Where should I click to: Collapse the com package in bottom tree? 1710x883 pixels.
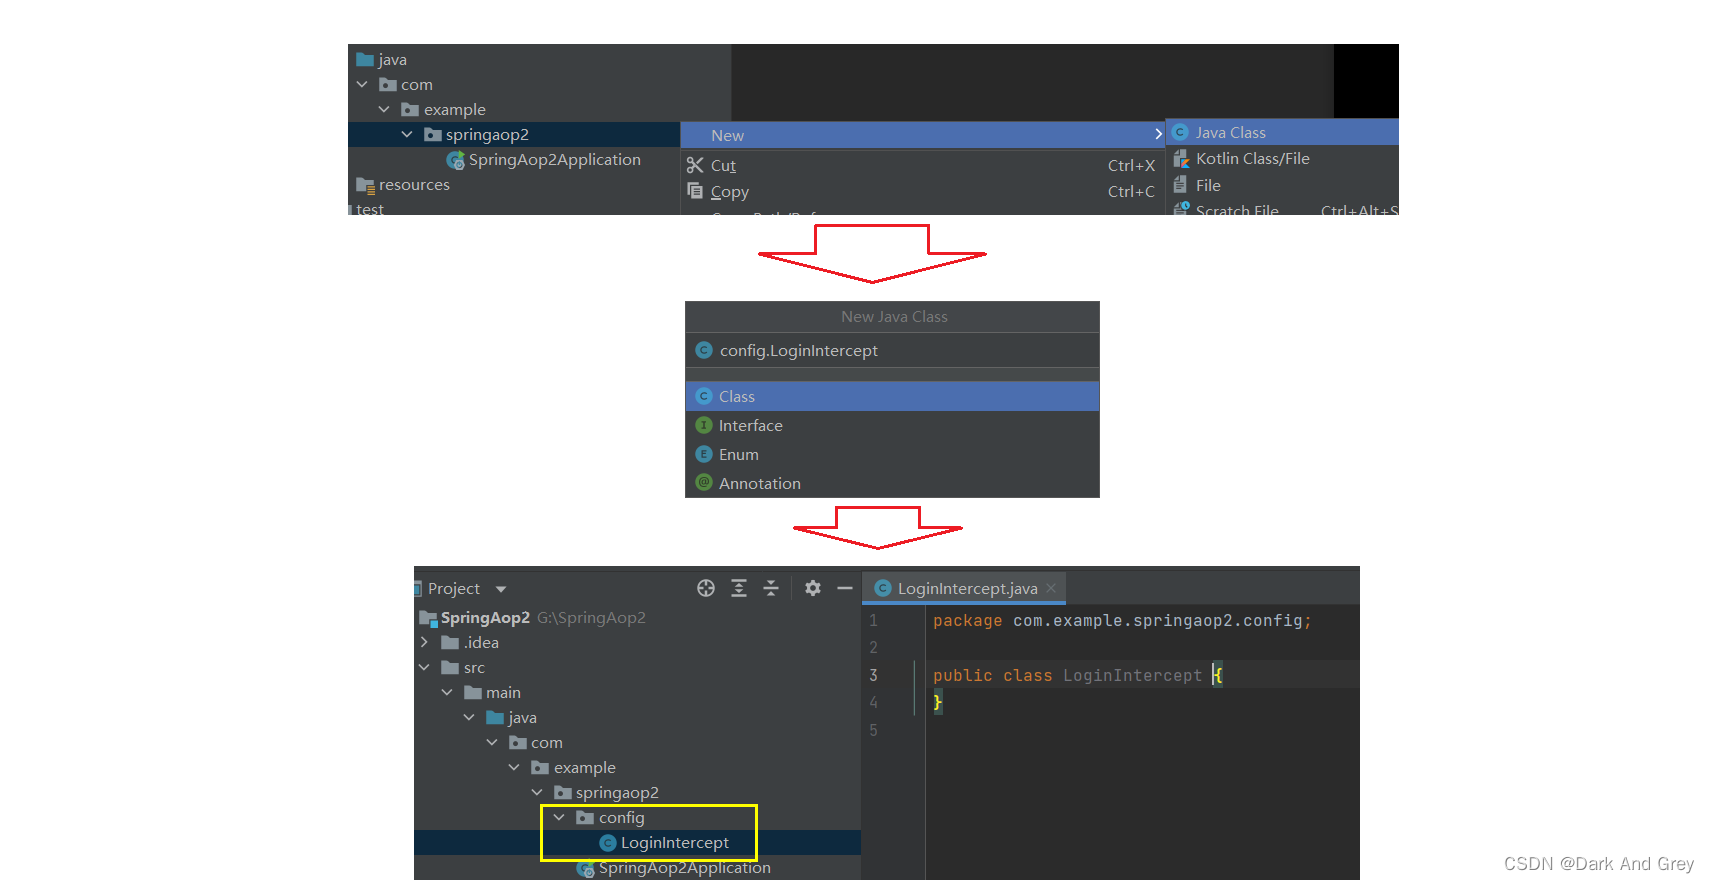click(492, 742)
